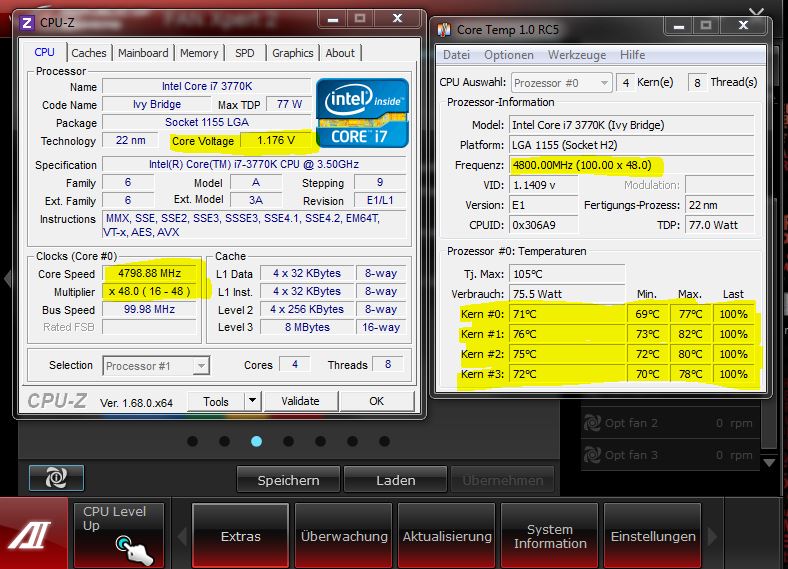Switch to the Mainboard tab
This screenshot has height=569, width=788.
(x=143, y=53)
